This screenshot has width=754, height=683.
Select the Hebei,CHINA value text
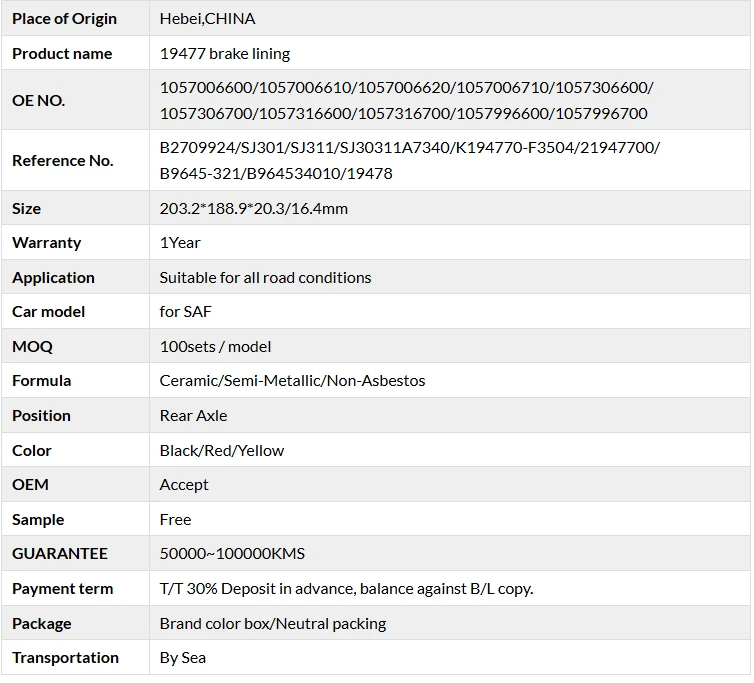click(x=207, y=19)
